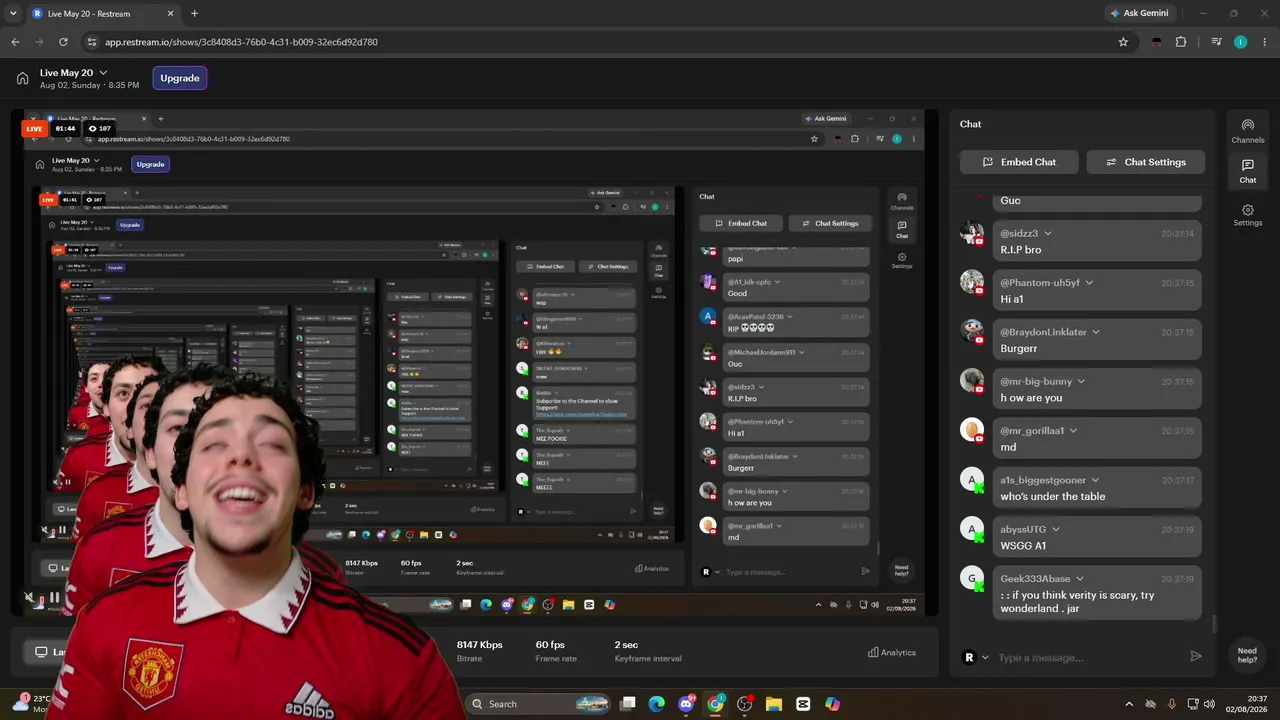Open Copilot from the taskbar
1280x720 pixels.
click(832, 704)
